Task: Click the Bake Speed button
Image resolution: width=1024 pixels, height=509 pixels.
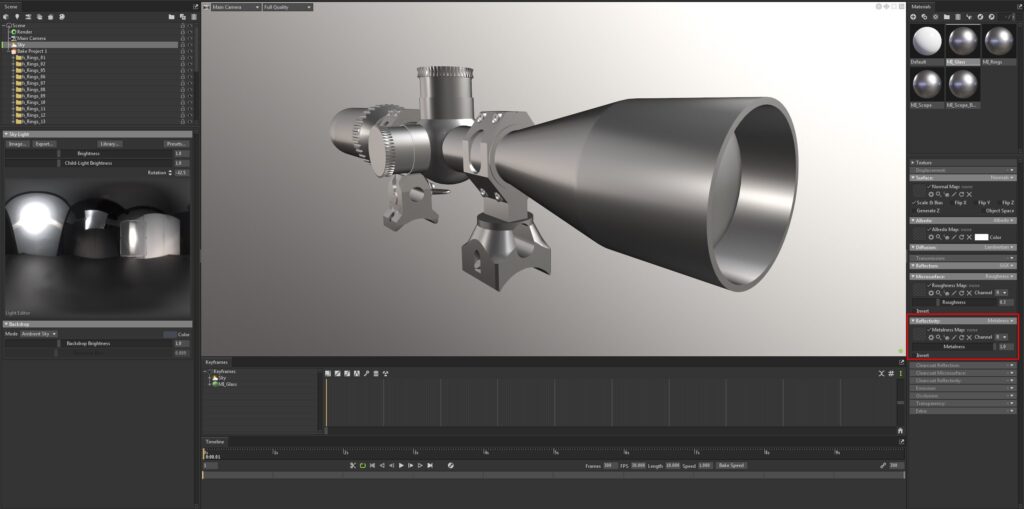Action: [730, 465]
